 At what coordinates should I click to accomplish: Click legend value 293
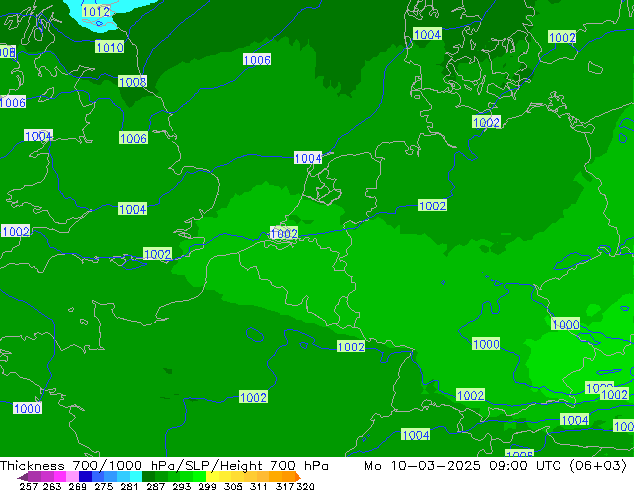(x=182, y=486)
